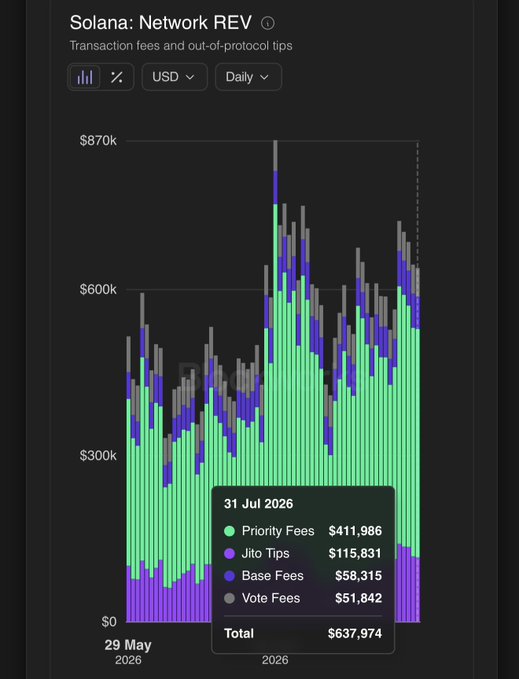The image size is (519, 679).
Task: Click the gray Vote Fees legend dot
Action: [229, 598]
